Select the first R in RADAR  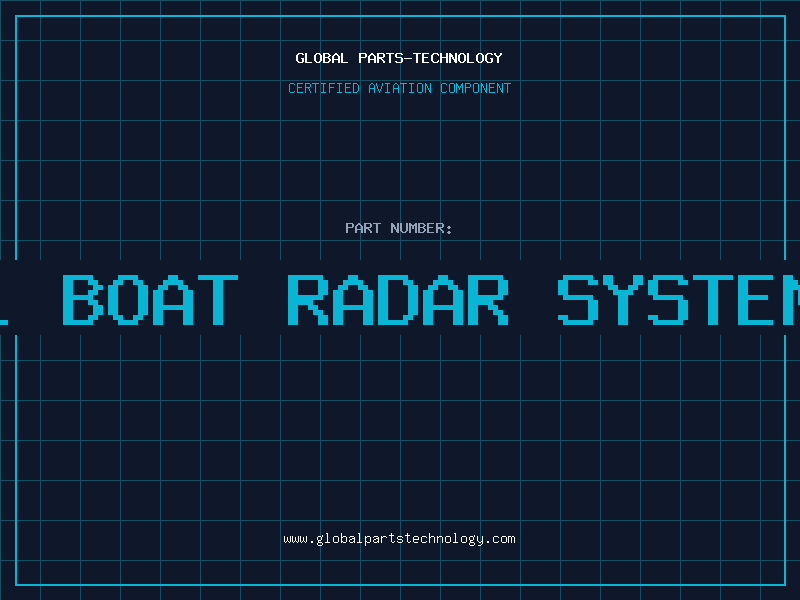coord(307,300)
